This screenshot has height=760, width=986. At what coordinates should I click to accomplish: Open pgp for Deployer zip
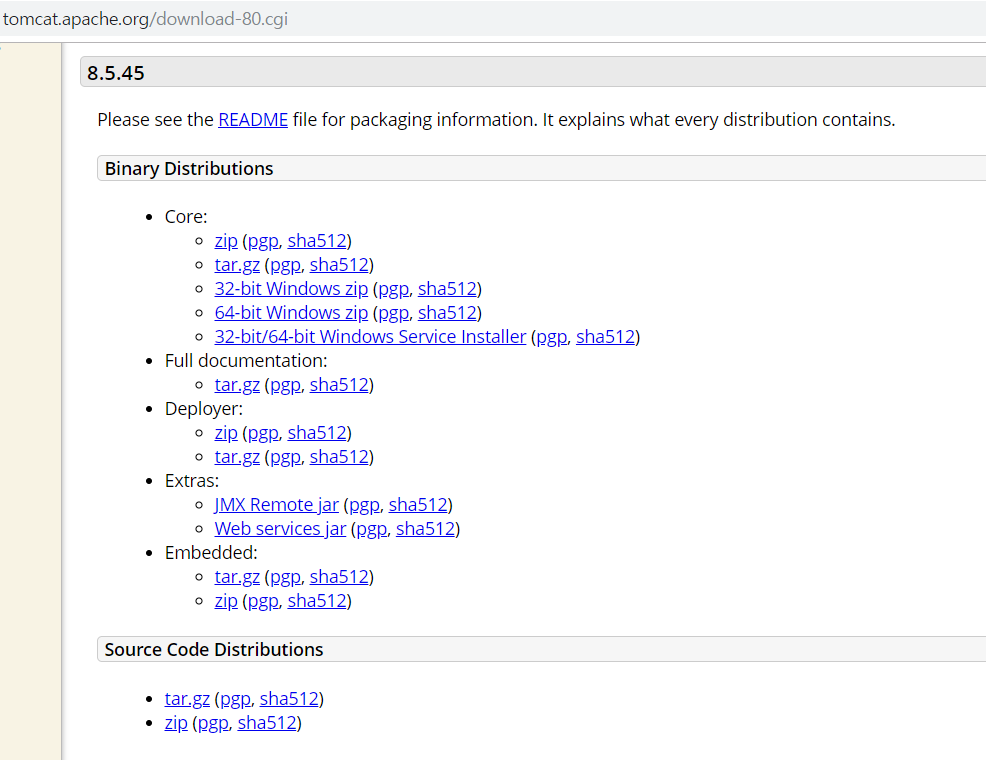click(263, 432)
